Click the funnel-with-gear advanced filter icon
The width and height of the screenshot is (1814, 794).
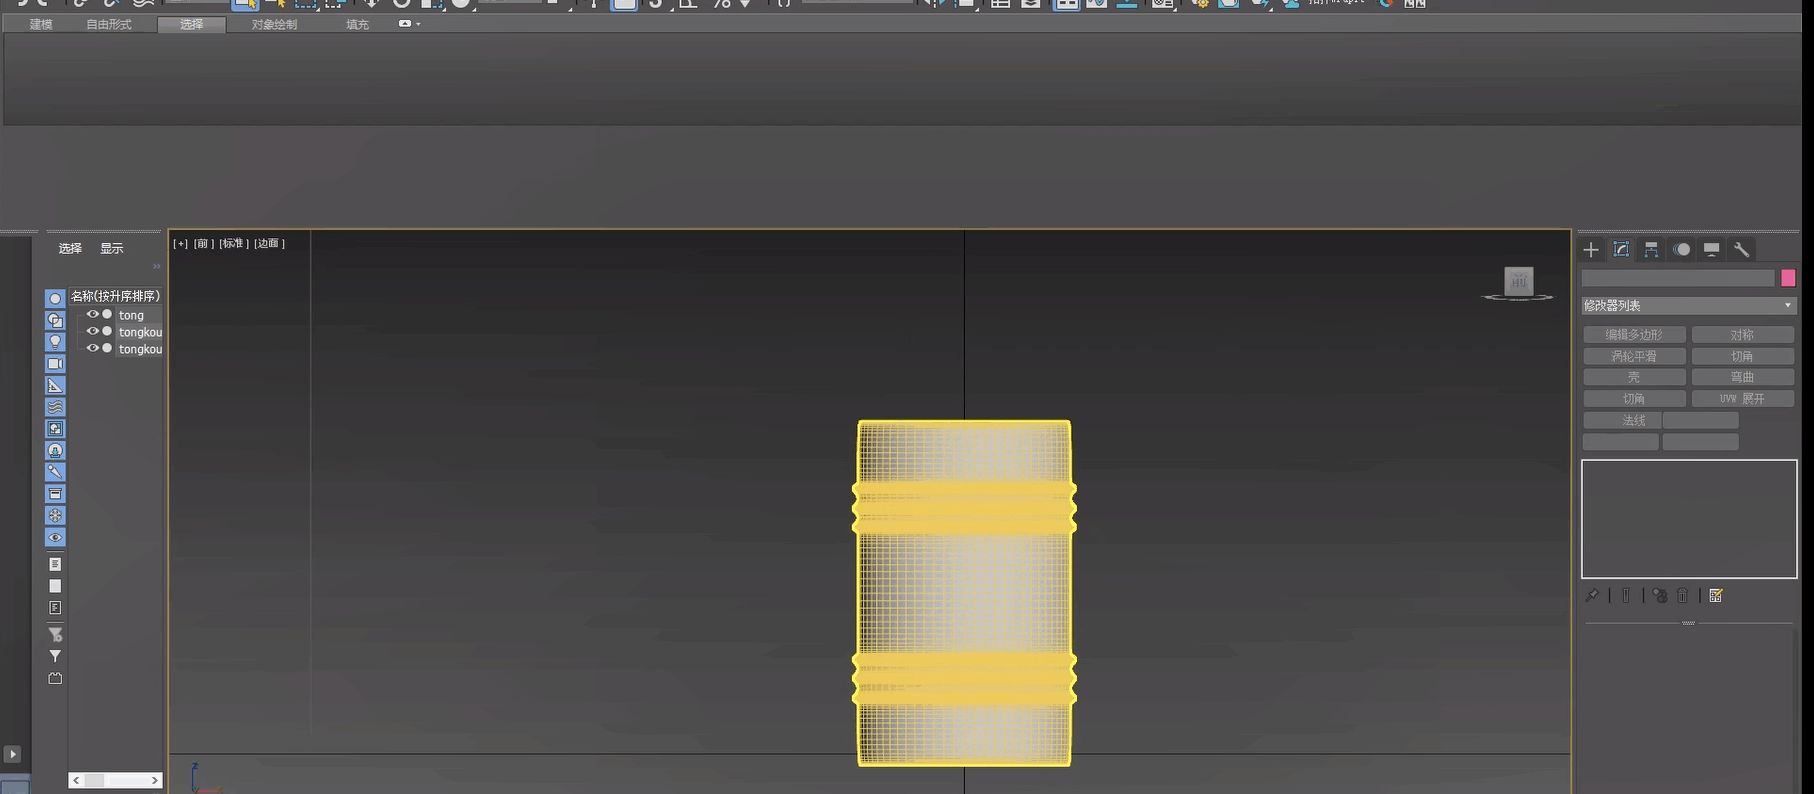55,635
